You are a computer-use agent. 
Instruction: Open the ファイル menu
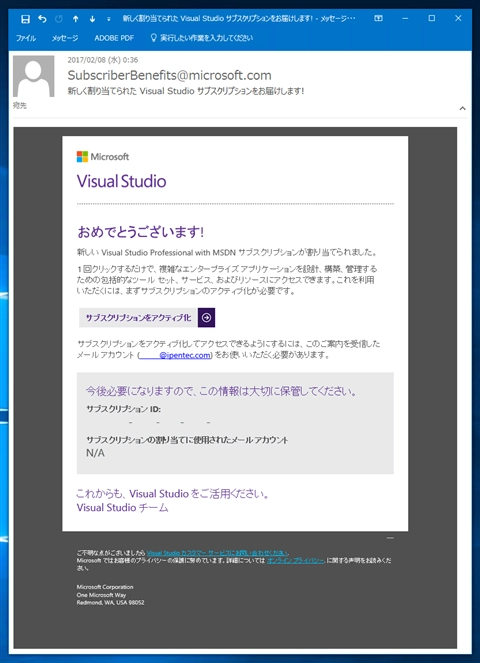tap(26, 38)
